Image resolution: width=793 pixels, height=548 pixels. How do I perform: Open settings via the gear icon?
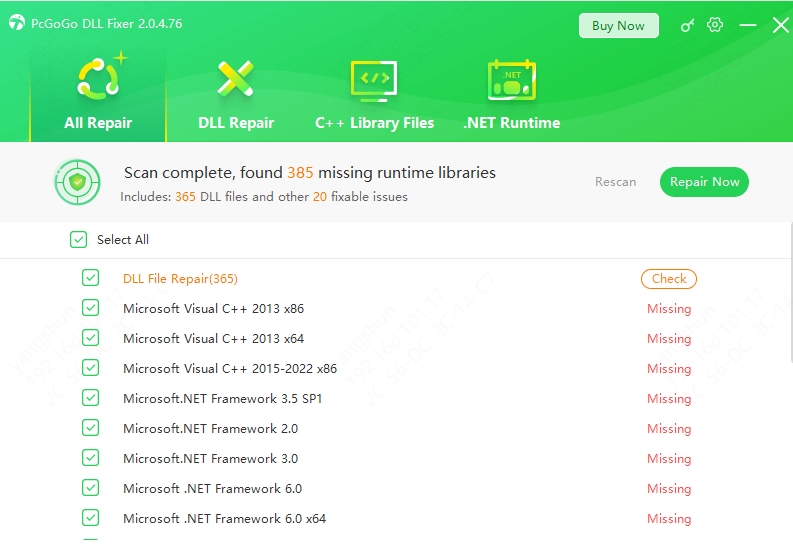click(x=715, y=25)
